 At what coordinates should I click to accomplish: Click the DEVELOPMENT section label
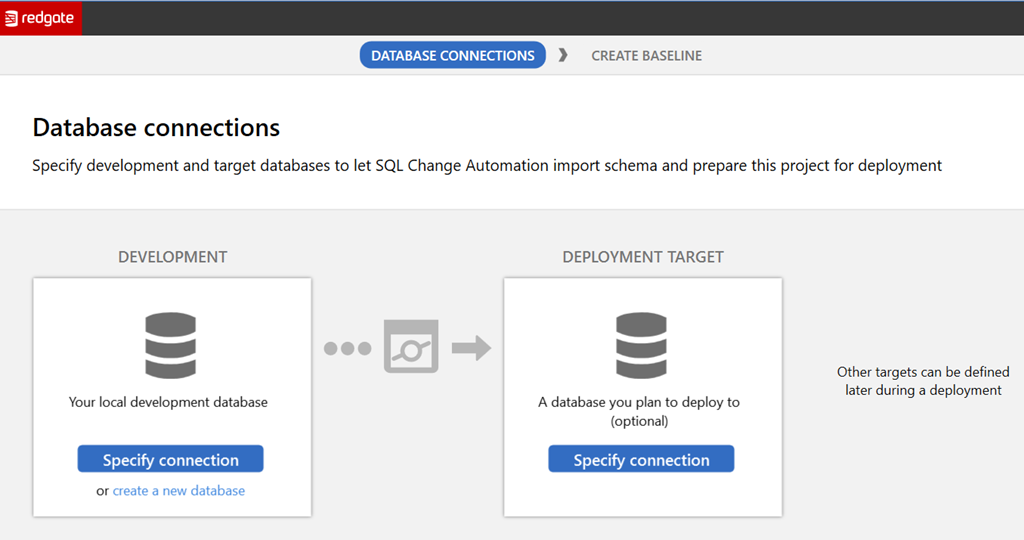tap(172, 257)
